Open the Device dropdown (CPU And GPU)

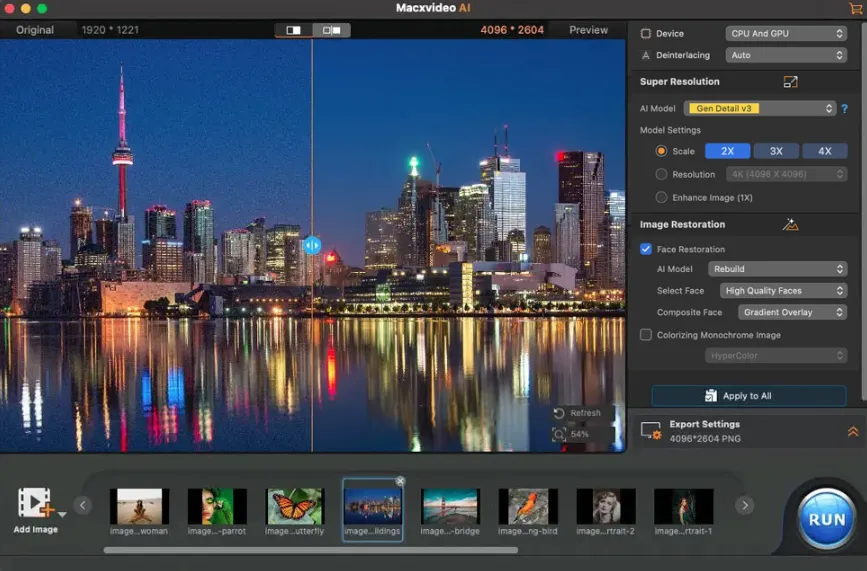click(786, 34)
